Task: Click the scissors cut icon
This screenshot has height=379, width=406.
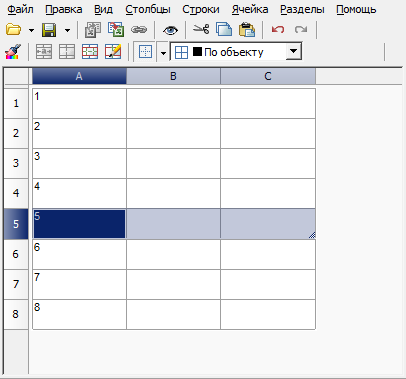Action: (201, 29)
